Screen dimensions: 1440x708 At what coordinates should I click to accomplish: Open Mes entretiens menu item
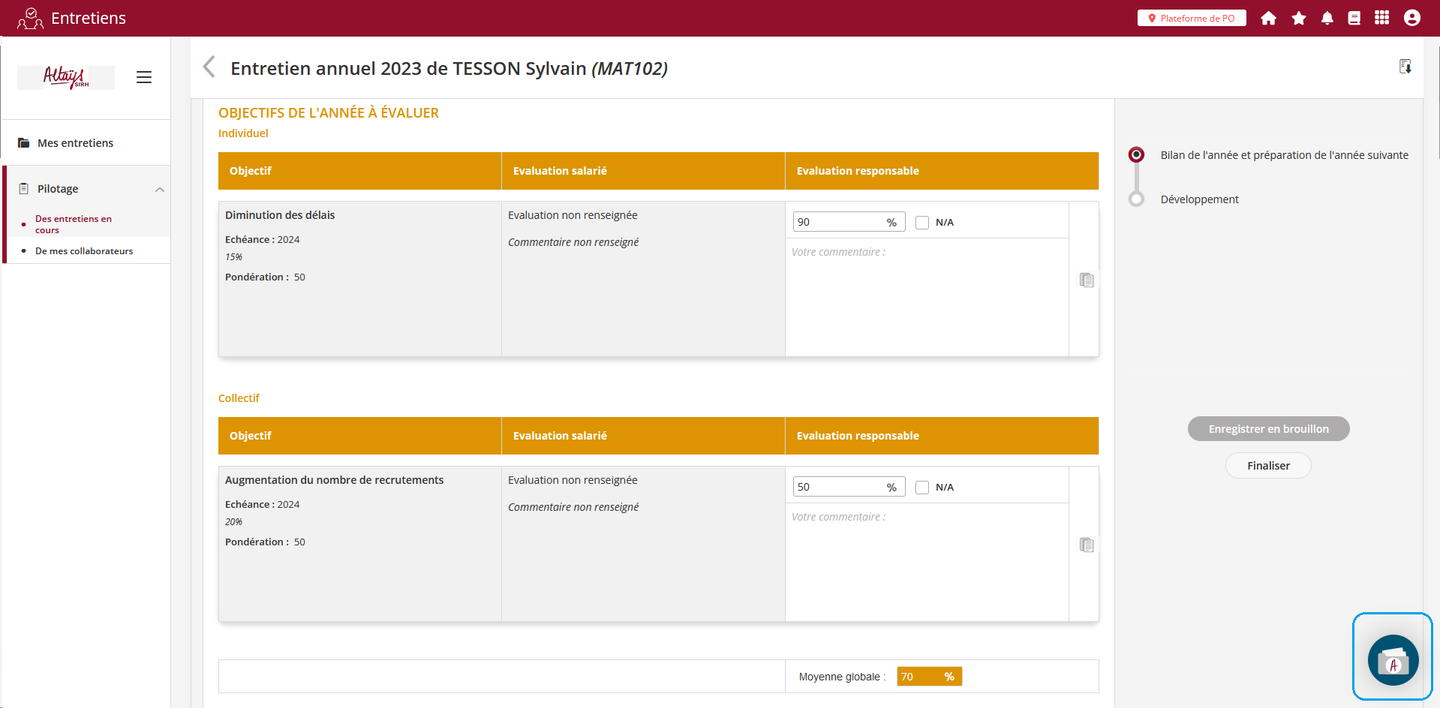(75, 143)
